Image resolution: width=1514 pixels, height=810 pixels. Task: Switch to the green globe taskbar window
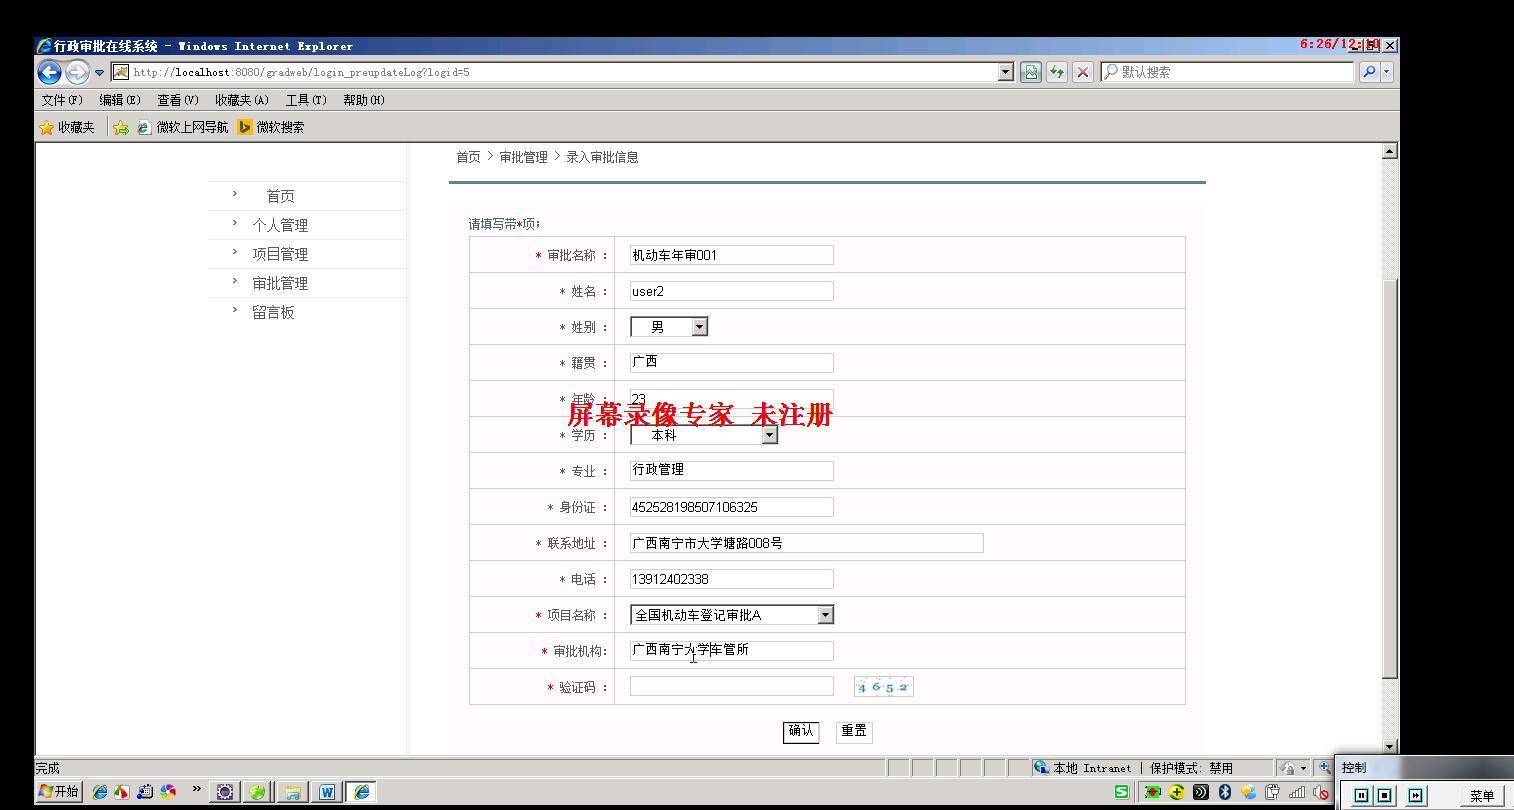click(x=258, y=792)
